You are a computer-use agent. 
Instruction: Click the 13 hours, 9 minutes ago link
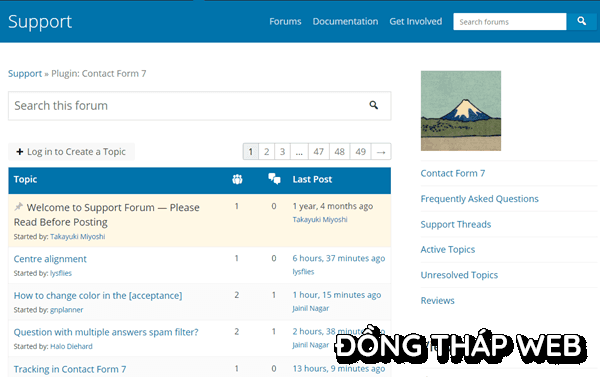(339, 368)
